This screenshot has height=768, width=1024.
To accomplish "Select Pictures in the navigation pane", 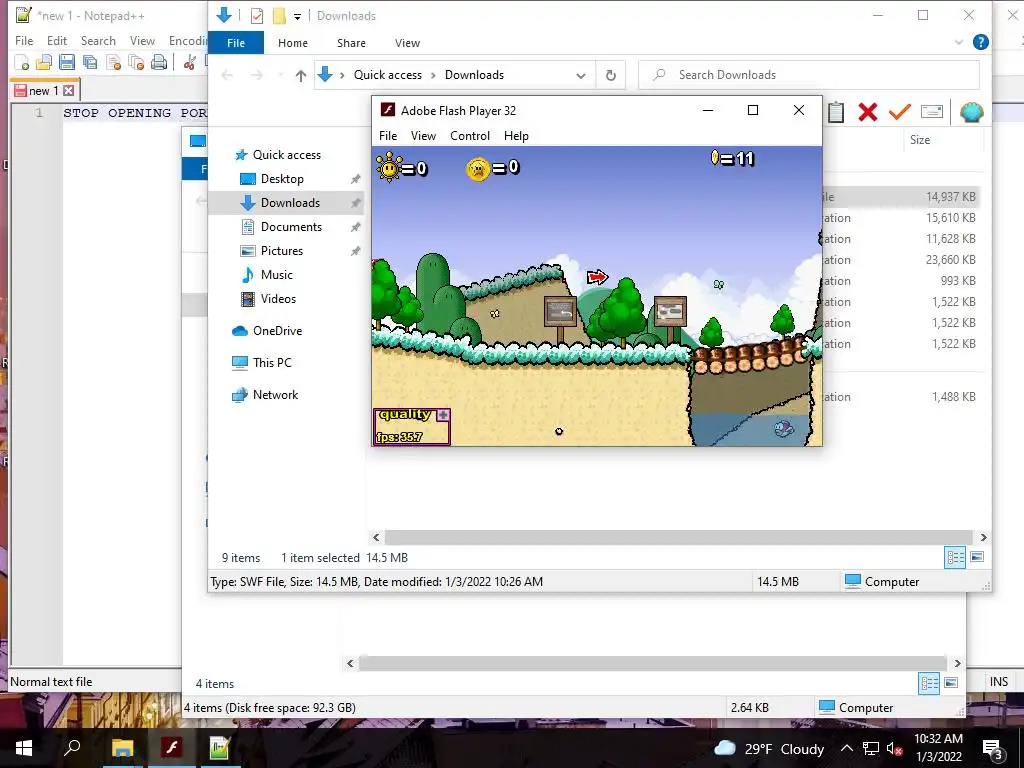I will 281,251.
